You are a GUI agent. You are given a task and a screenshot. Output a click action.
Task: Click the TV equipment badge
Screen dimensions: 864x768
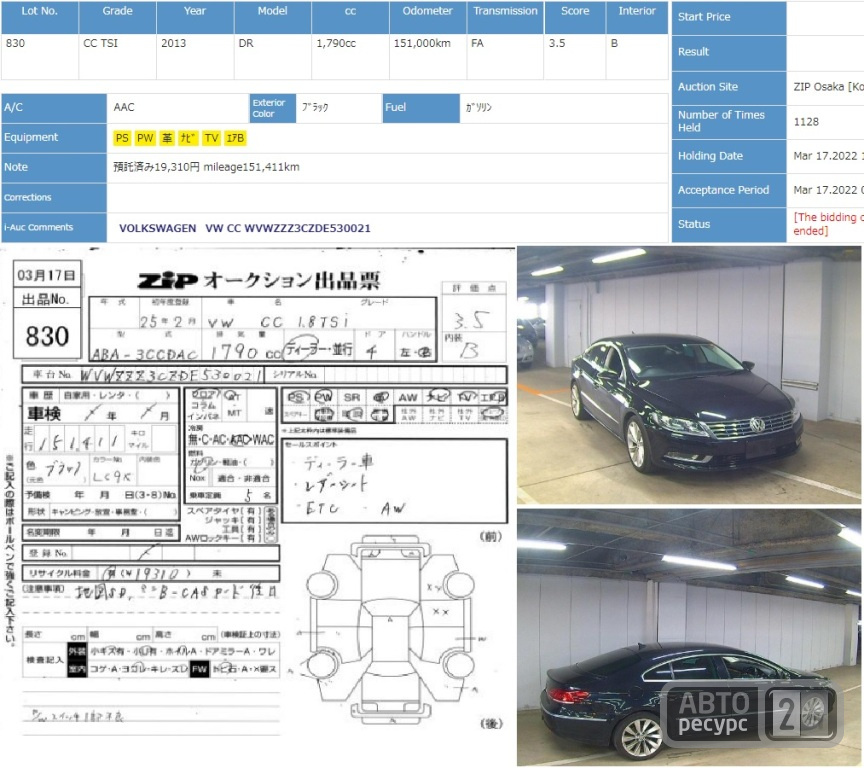pos(212,138)
